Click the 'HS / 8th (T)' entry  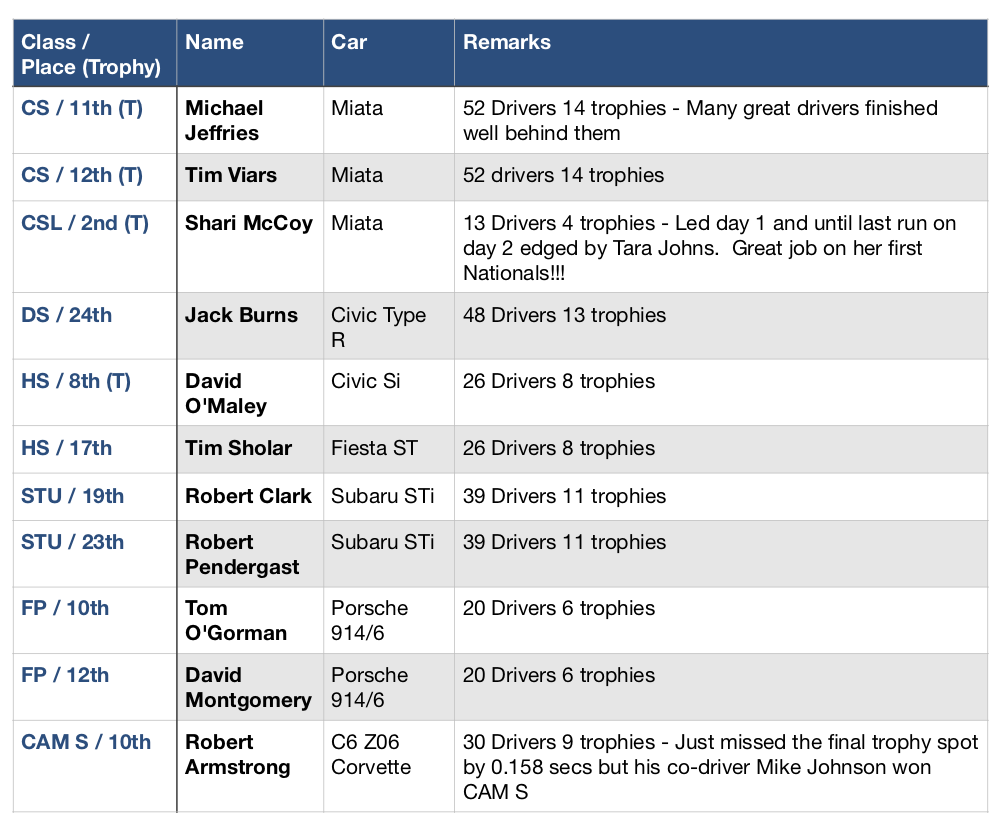[x=76, y=381]
